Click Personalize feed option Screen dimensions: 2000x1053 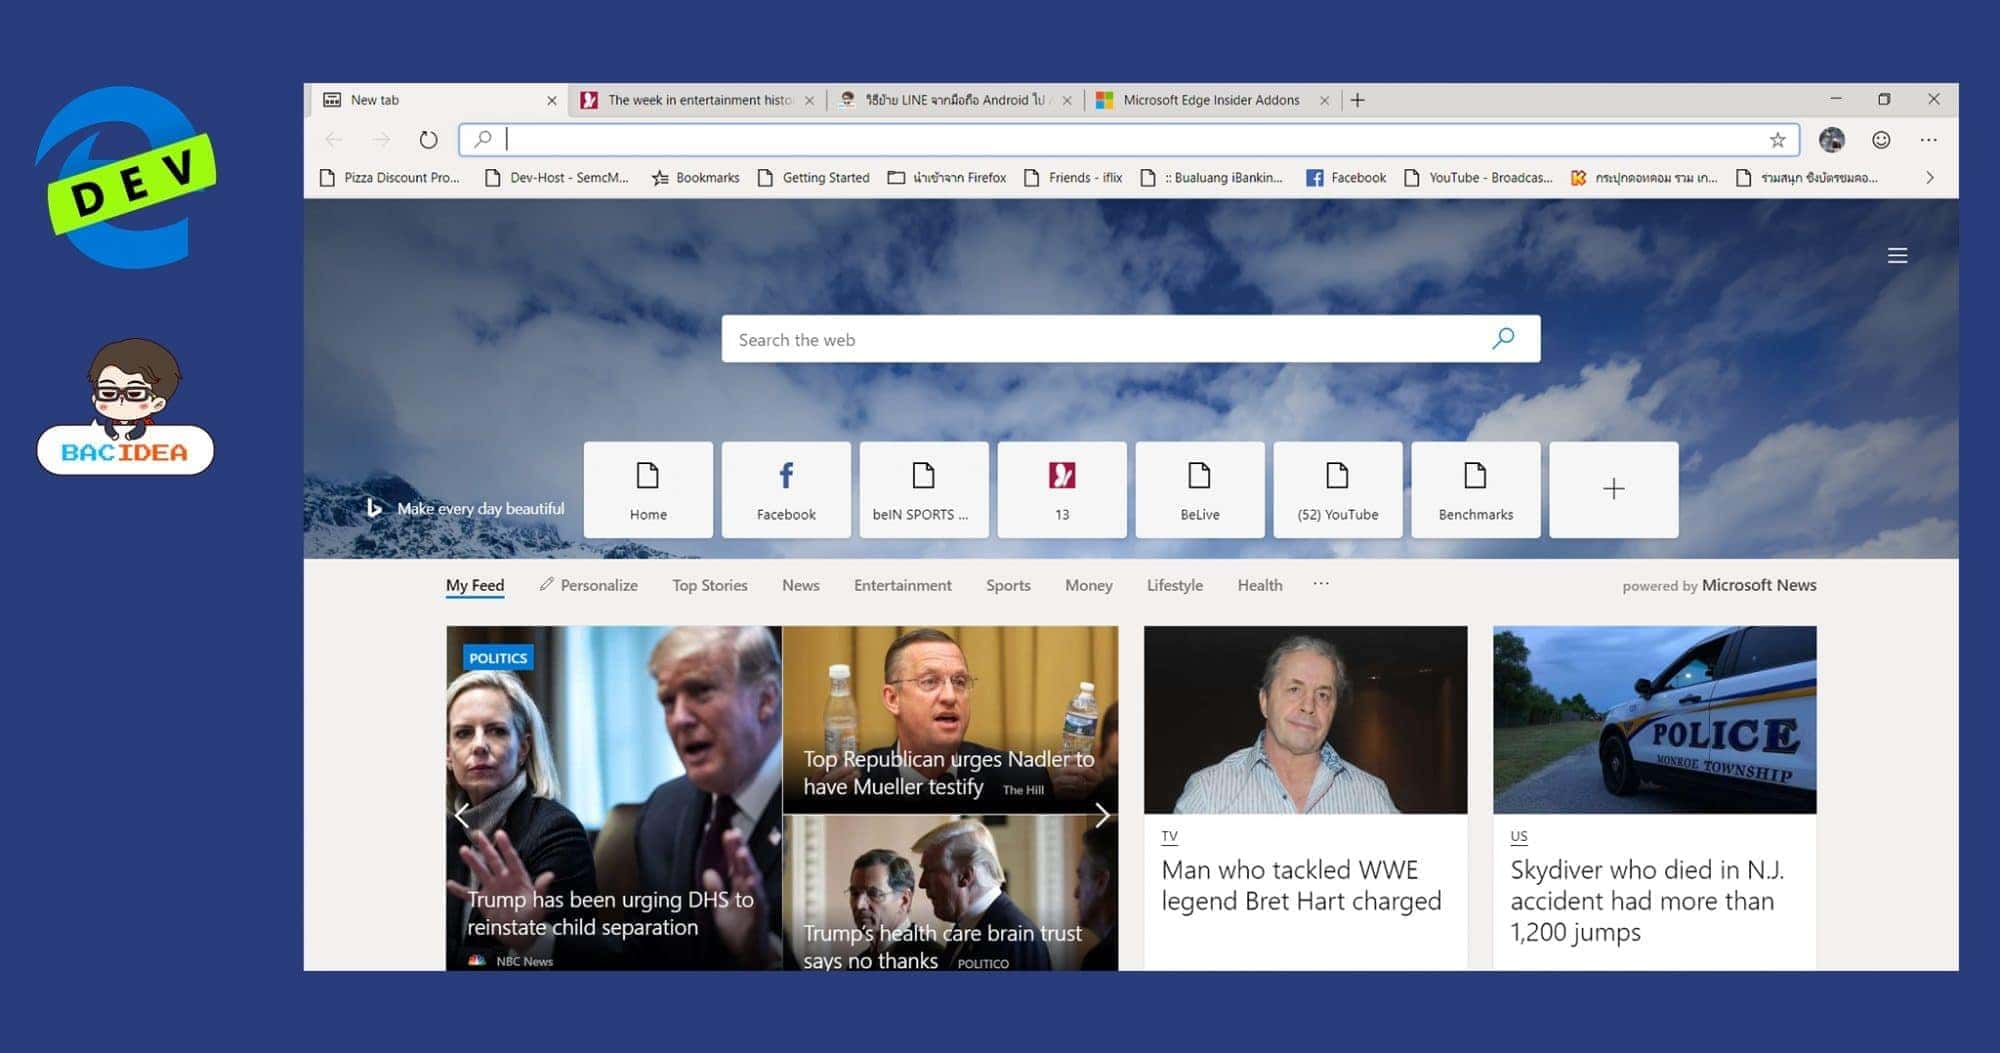[588, 586]
